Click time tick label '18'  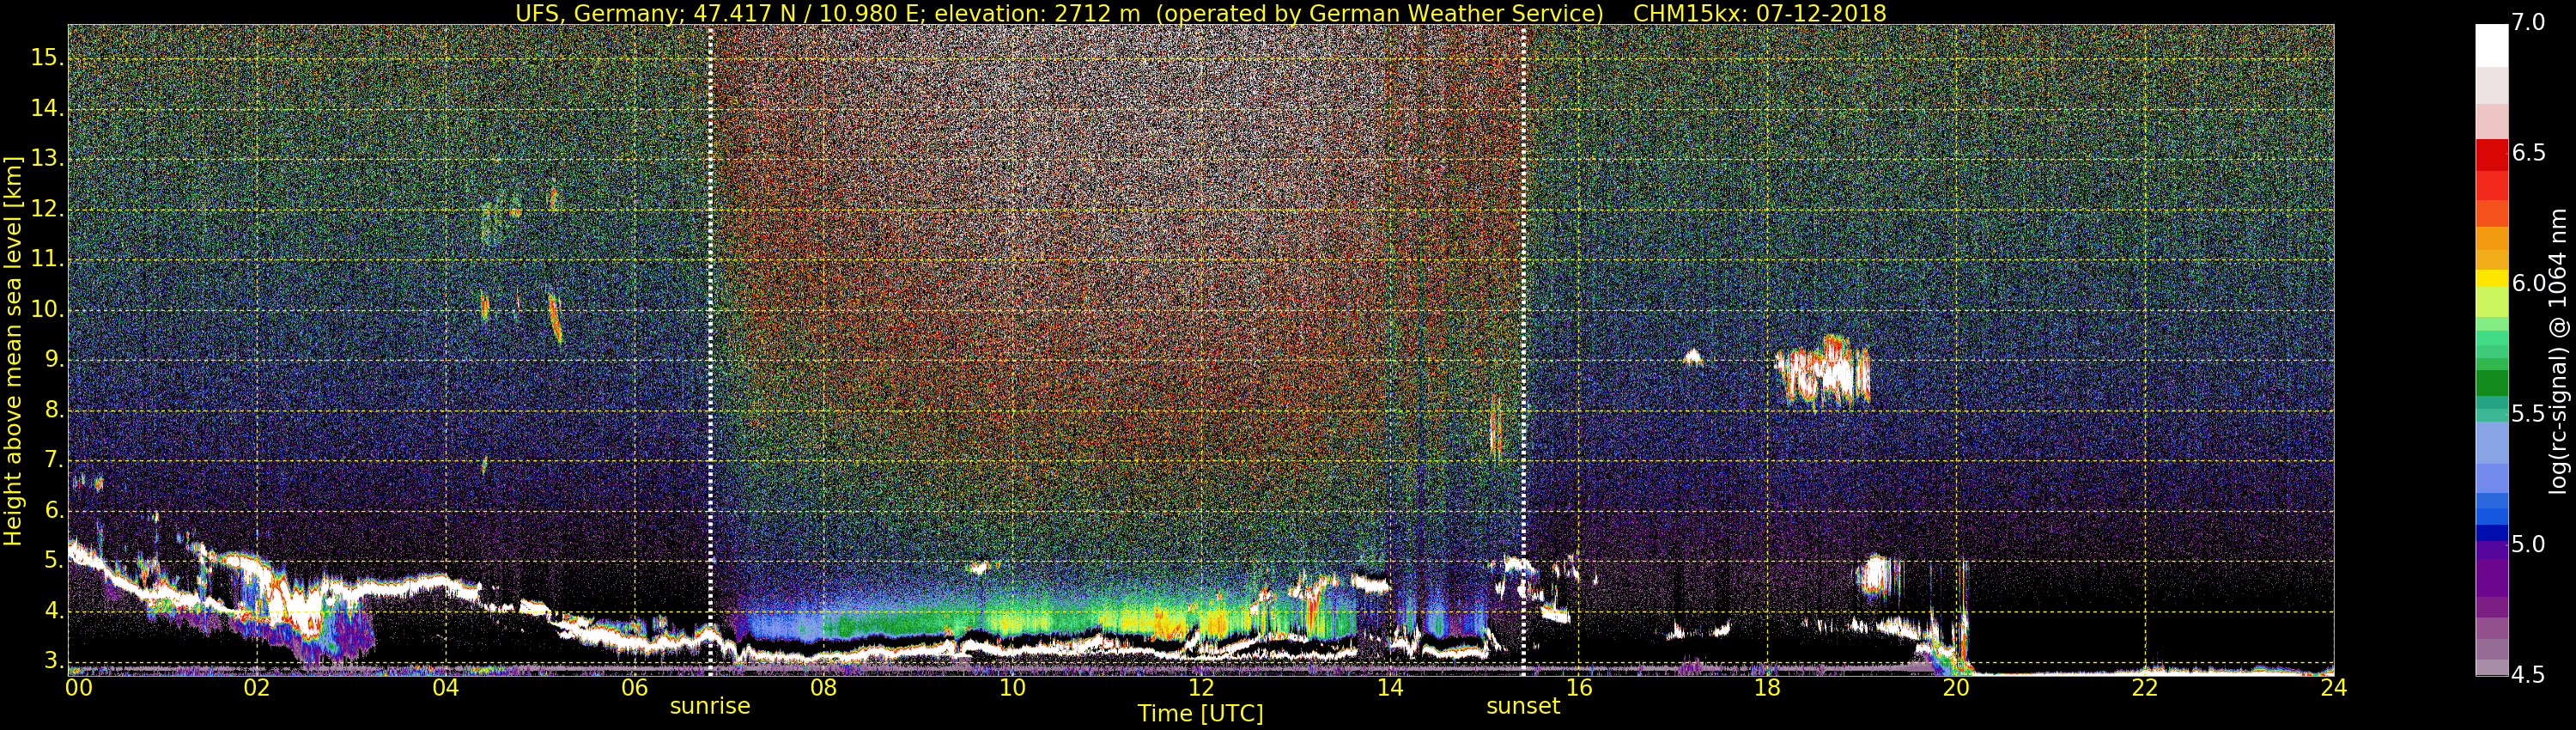tap(1767, 688)
